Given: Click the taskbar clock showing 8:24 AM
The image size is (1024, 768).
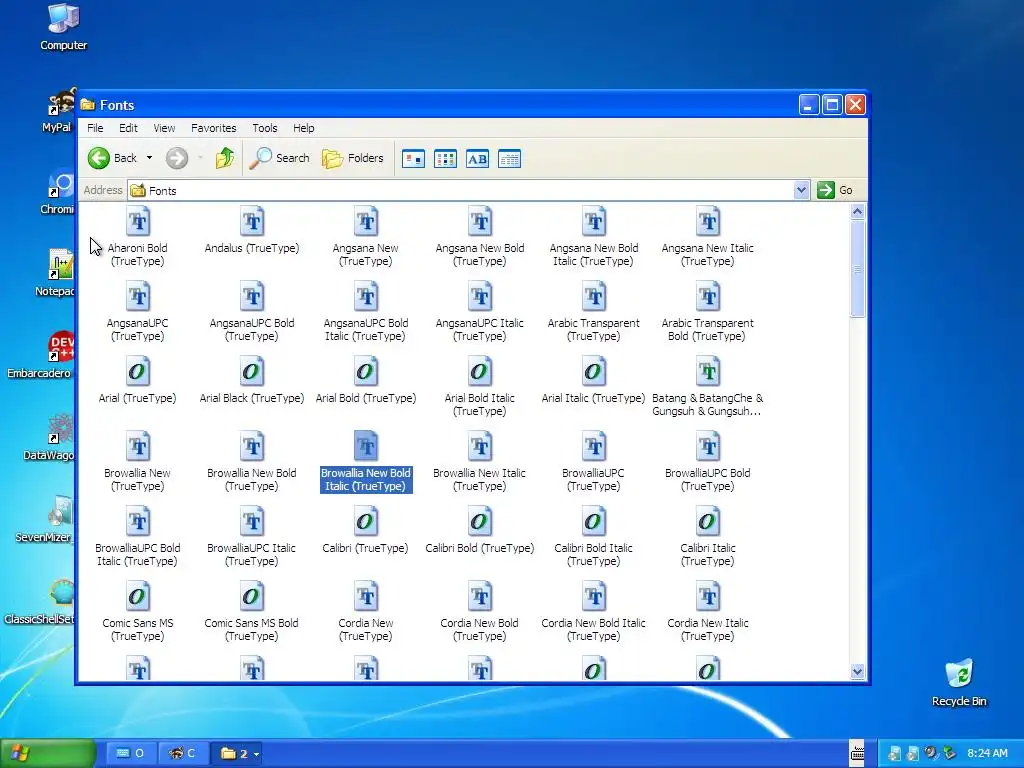Looking at the screenshot, I should click(987, 754).
